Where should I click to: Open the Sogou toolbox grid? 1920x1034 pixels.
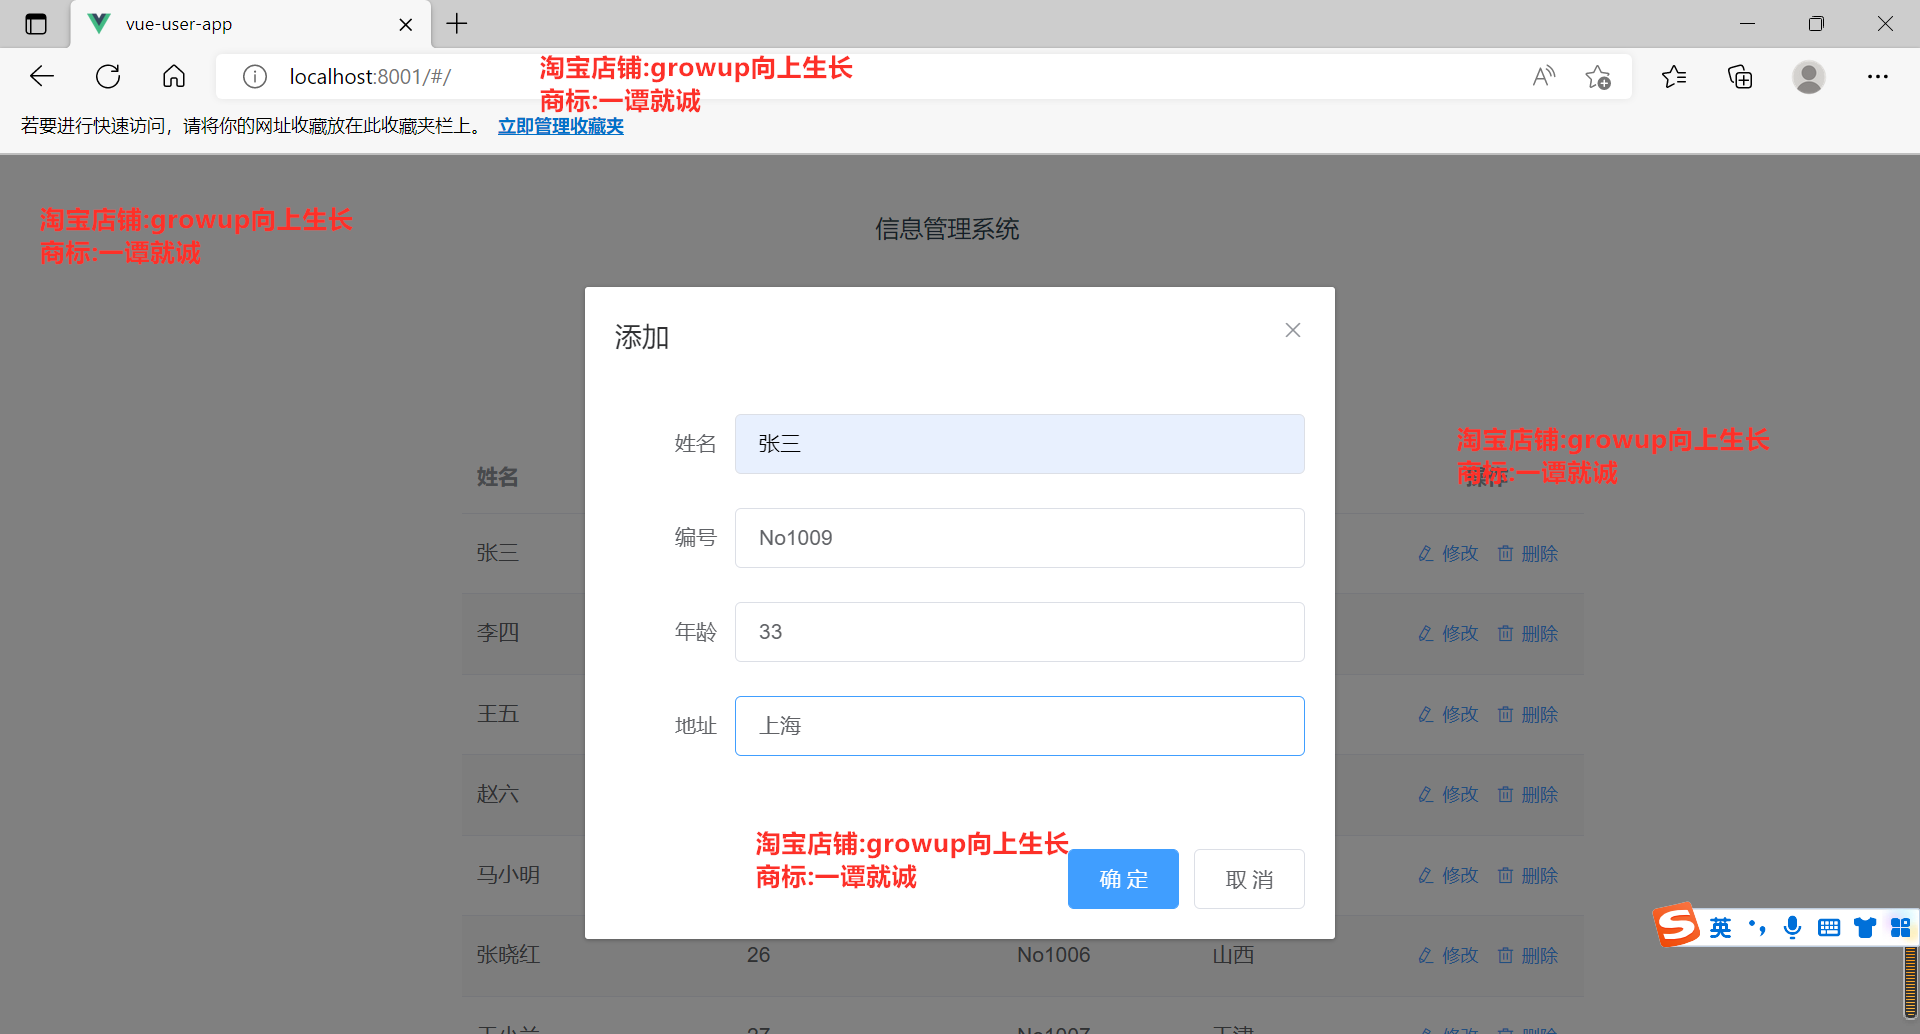pyautogui.click(x=1899, y=927)
